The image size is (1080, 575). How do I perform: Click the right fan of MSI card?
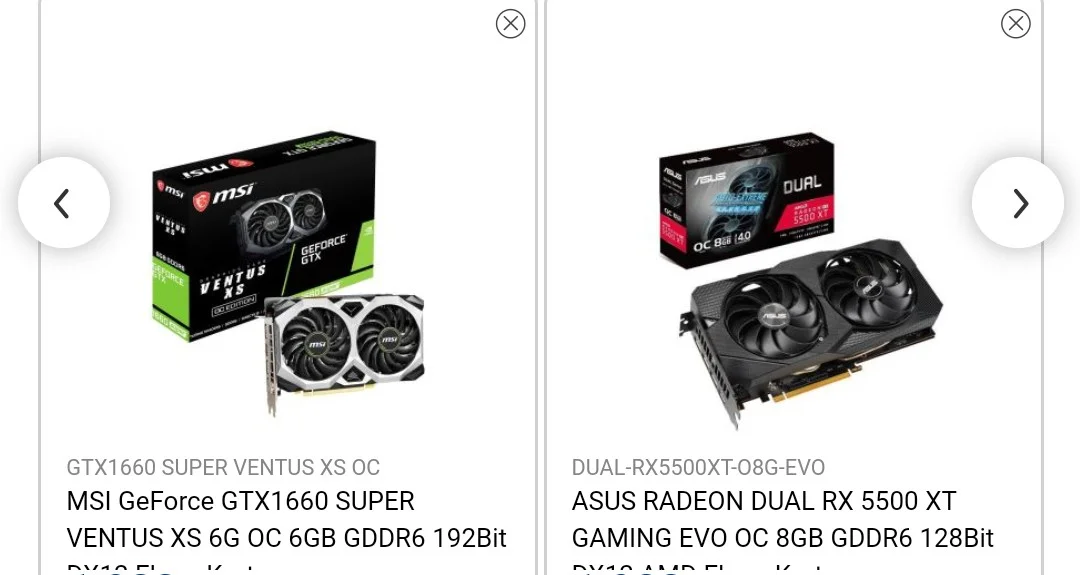389,339
